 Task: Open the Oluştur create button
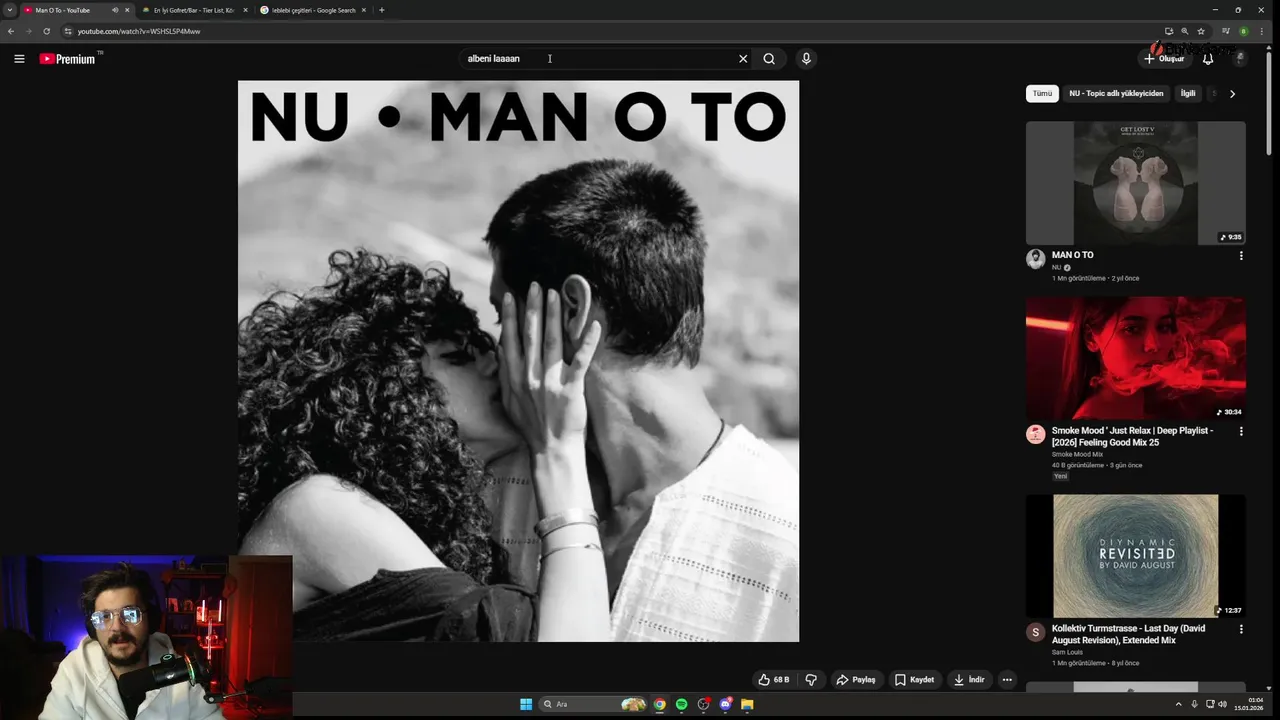coord(1165,59)
